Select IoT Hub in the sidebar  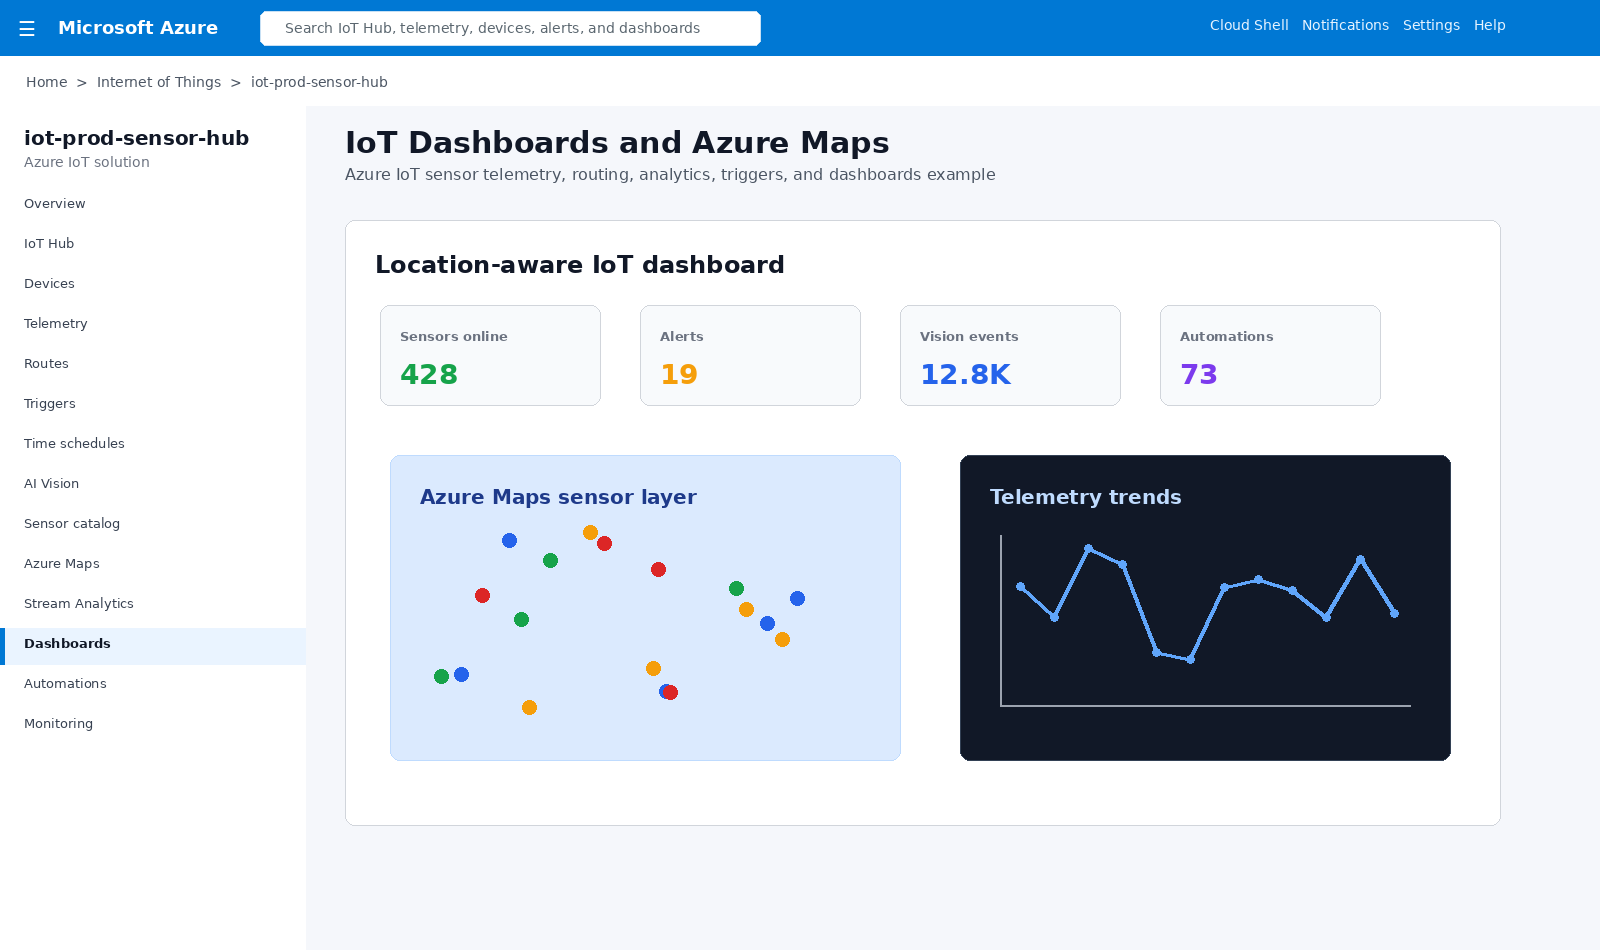[153, 244]
